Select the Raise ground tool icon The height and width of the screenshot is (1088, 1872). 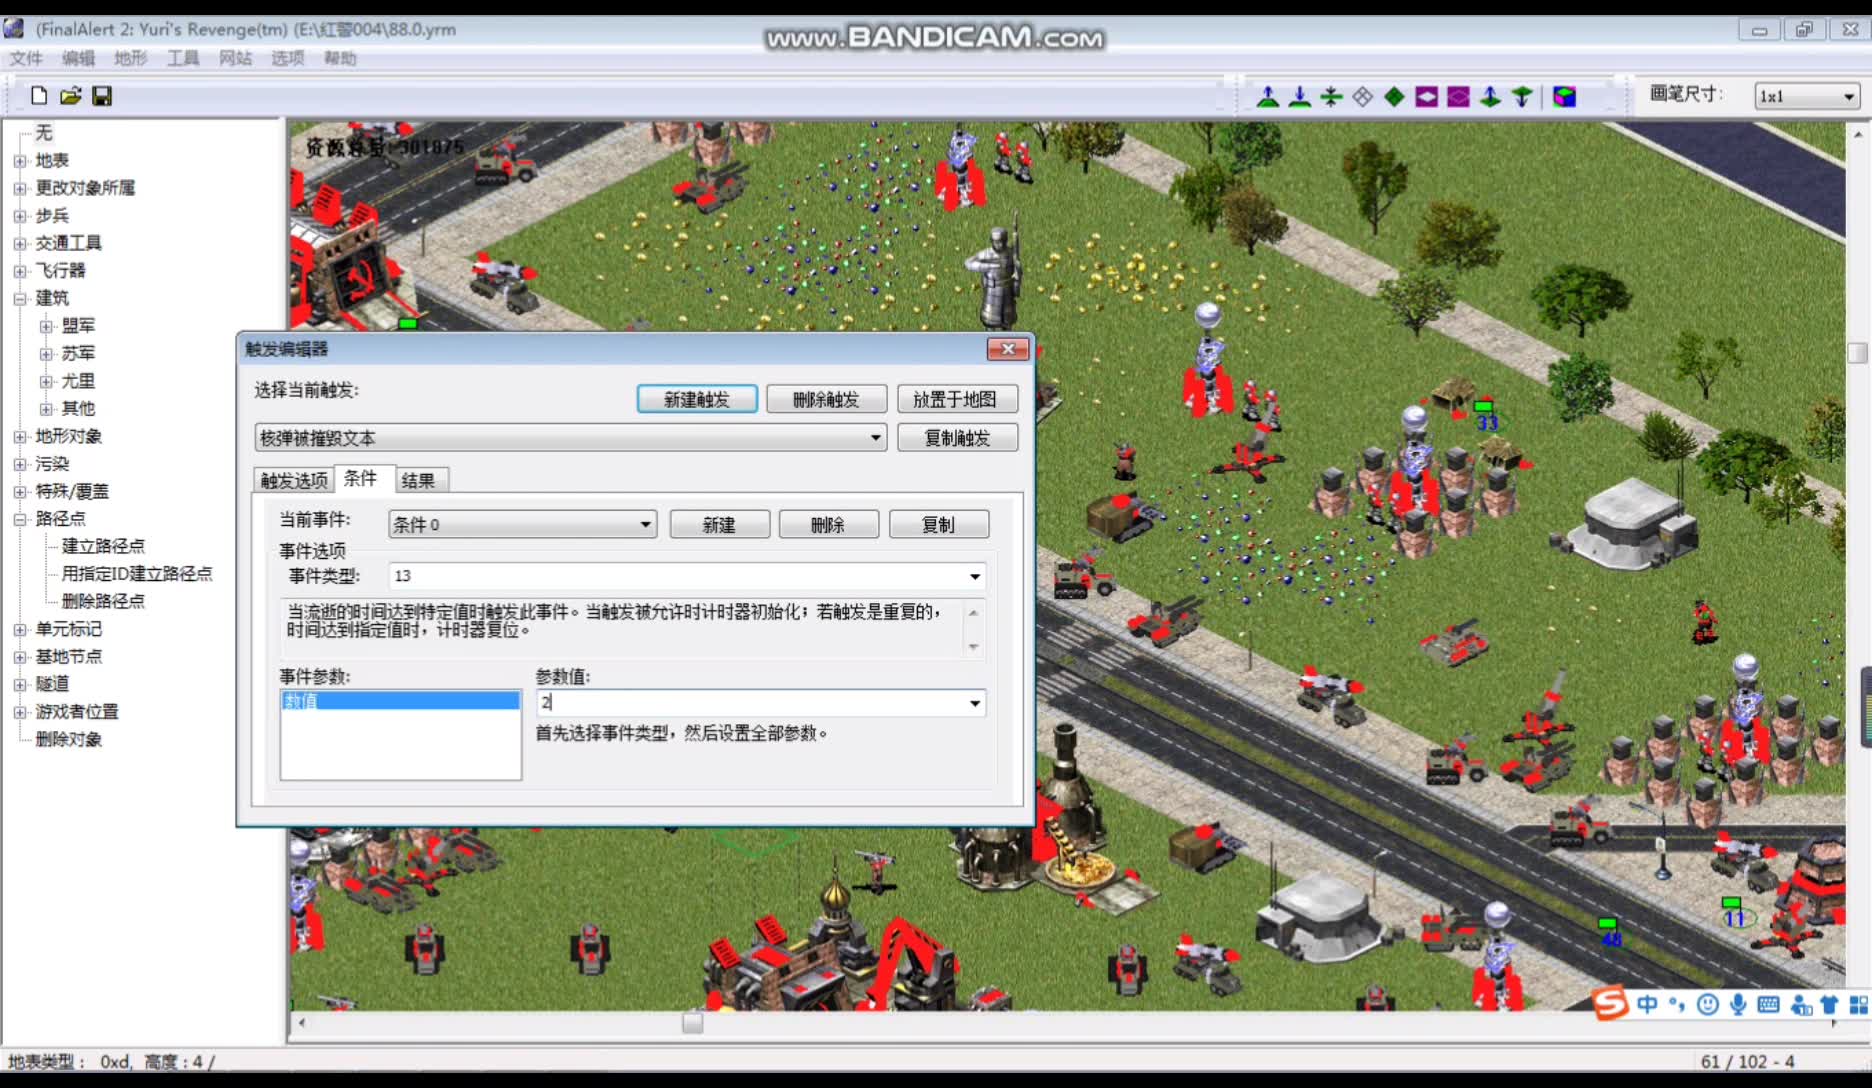tap(1268, 97)
